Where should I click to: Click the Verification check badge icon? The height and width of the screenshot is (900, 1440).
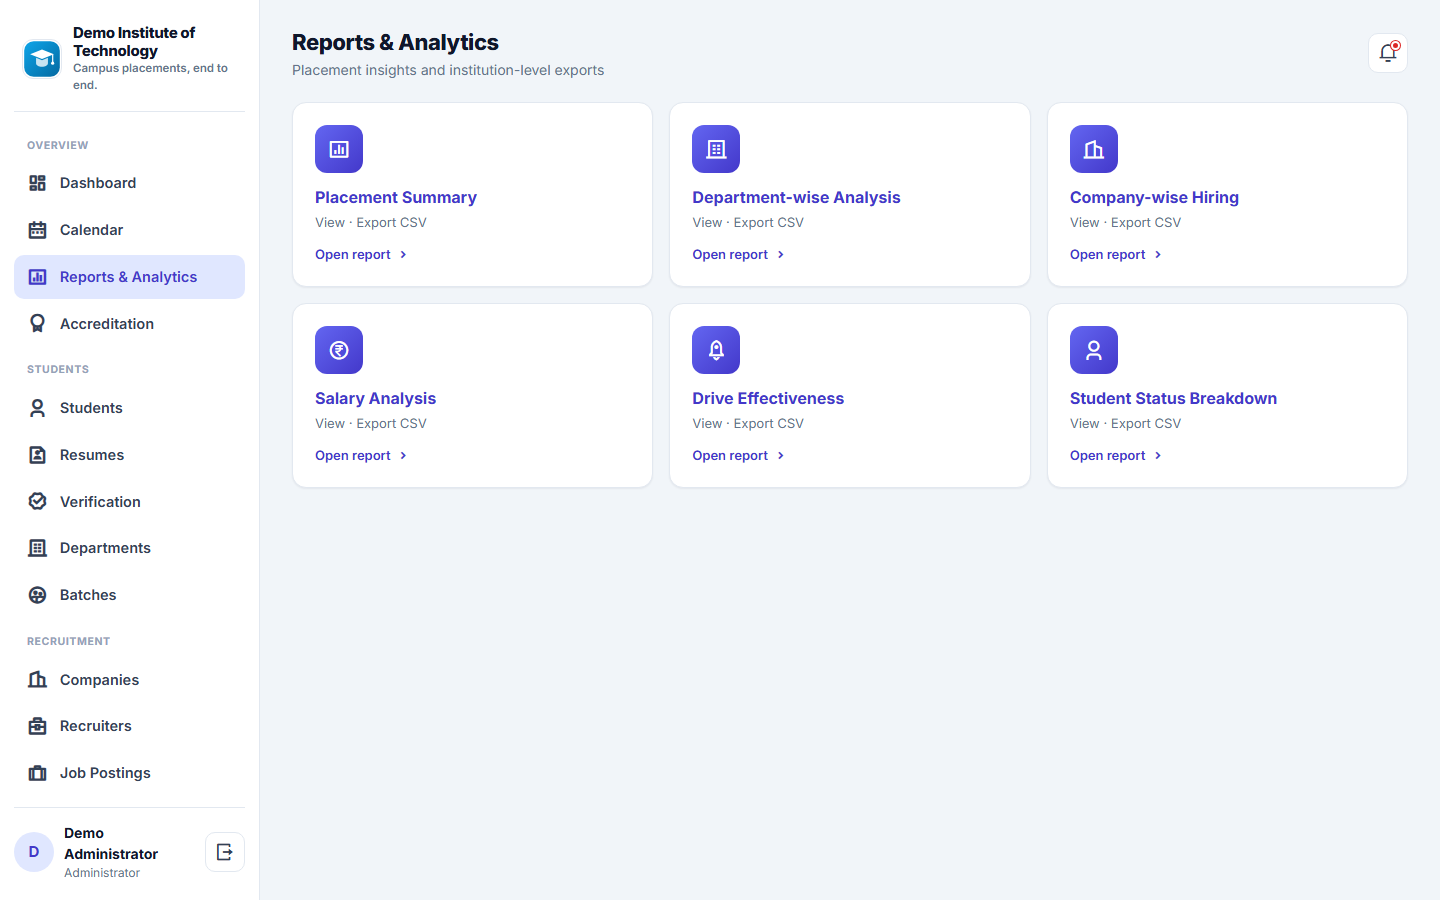[x=38, y=502]
